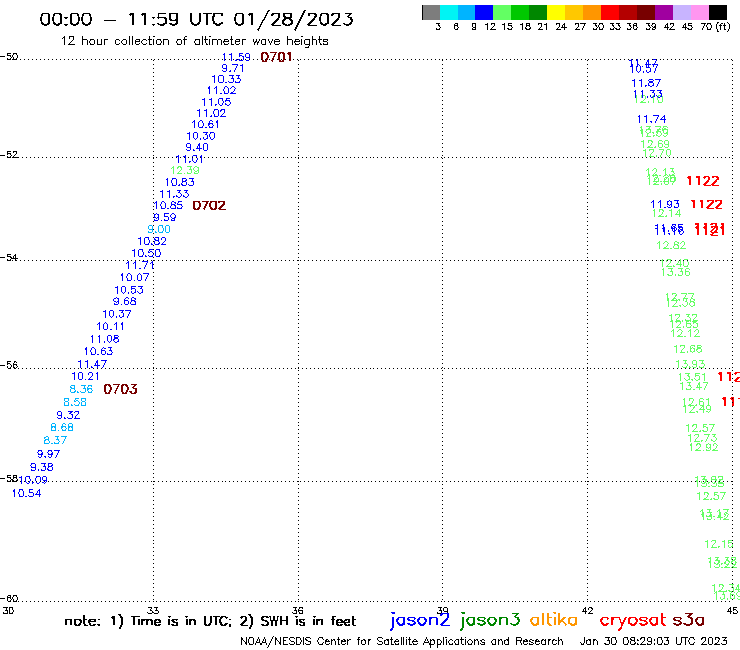Viewport: 740px width, 650px height.
Task: Click the blue value '11.93' on right track
Action: click(x=665, y=204)
